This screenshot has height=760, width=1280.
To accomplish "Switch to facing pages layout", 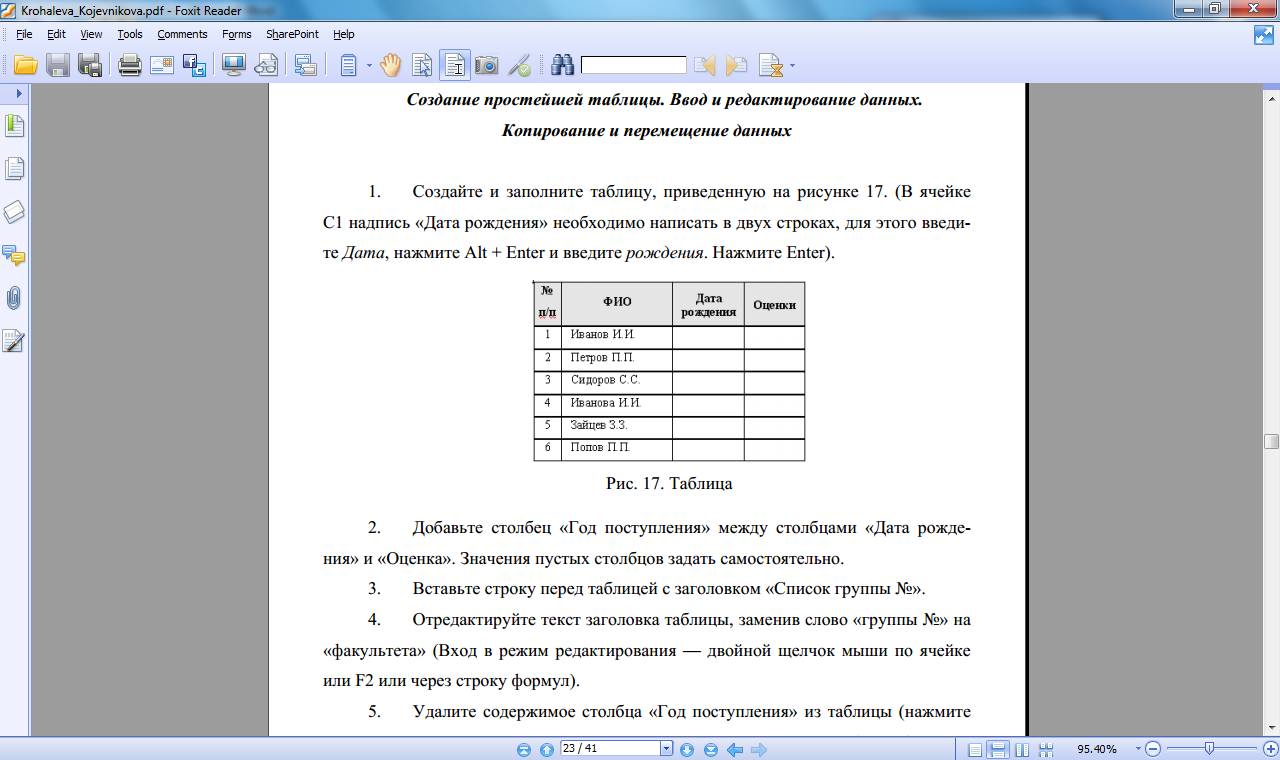I will (1022, 749).
